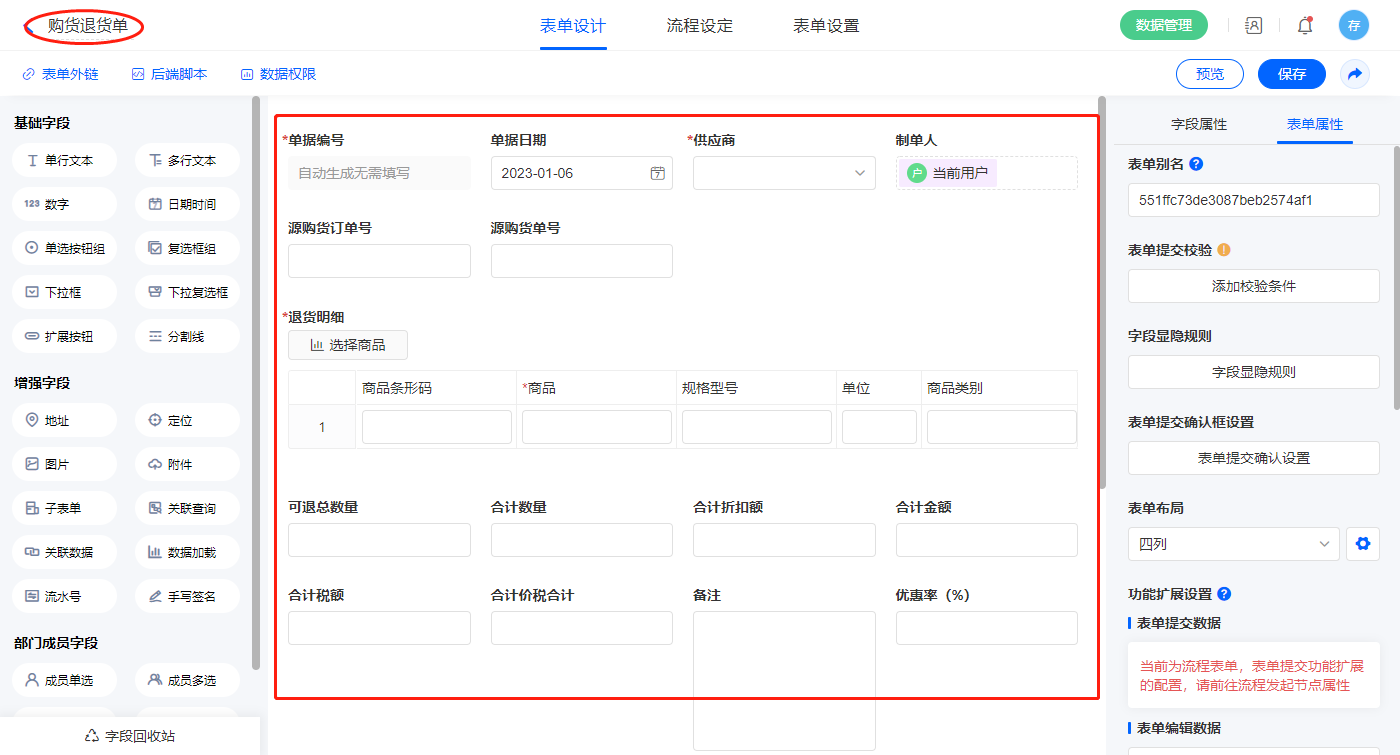Screen dimensions: 1400x755
Task: Add the 复选框组 field
Action: (187, 248)
